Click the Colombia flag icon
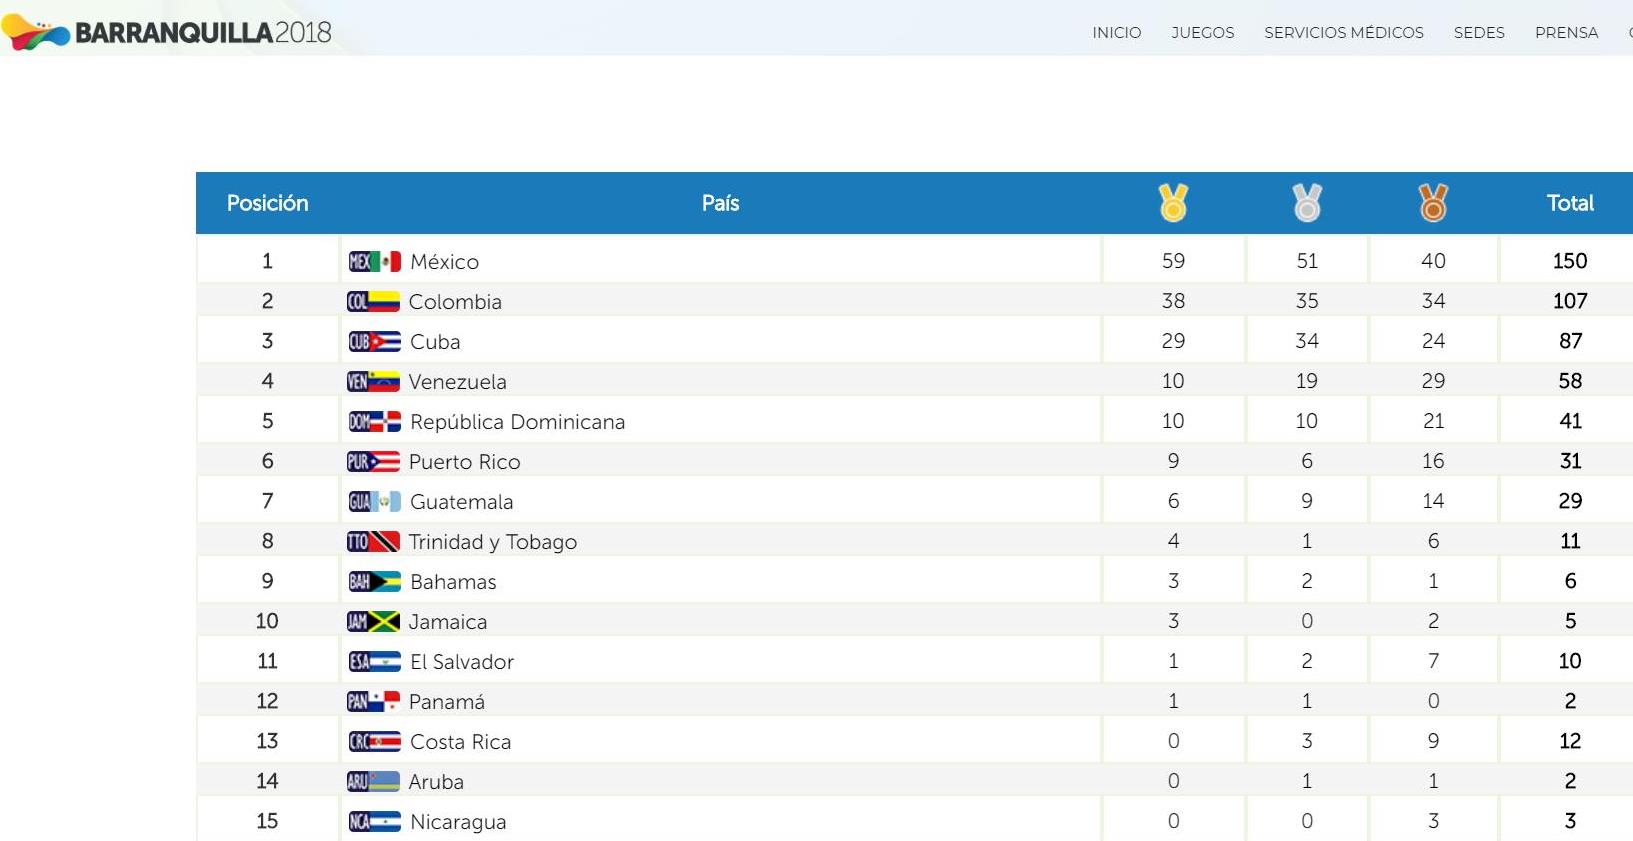 [373, 302]
